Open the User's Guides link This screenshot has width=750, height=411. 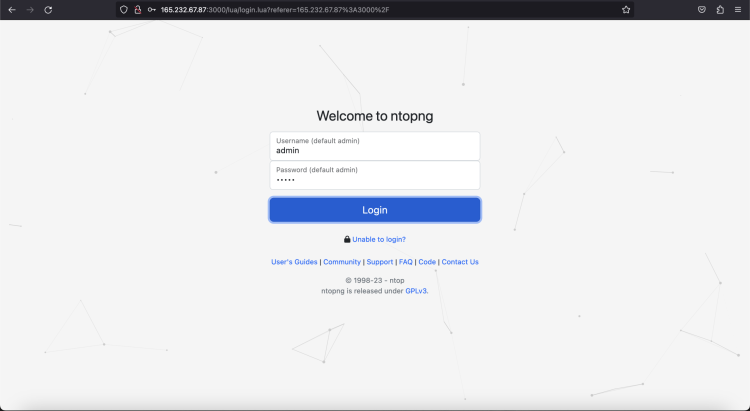[294, 262]
